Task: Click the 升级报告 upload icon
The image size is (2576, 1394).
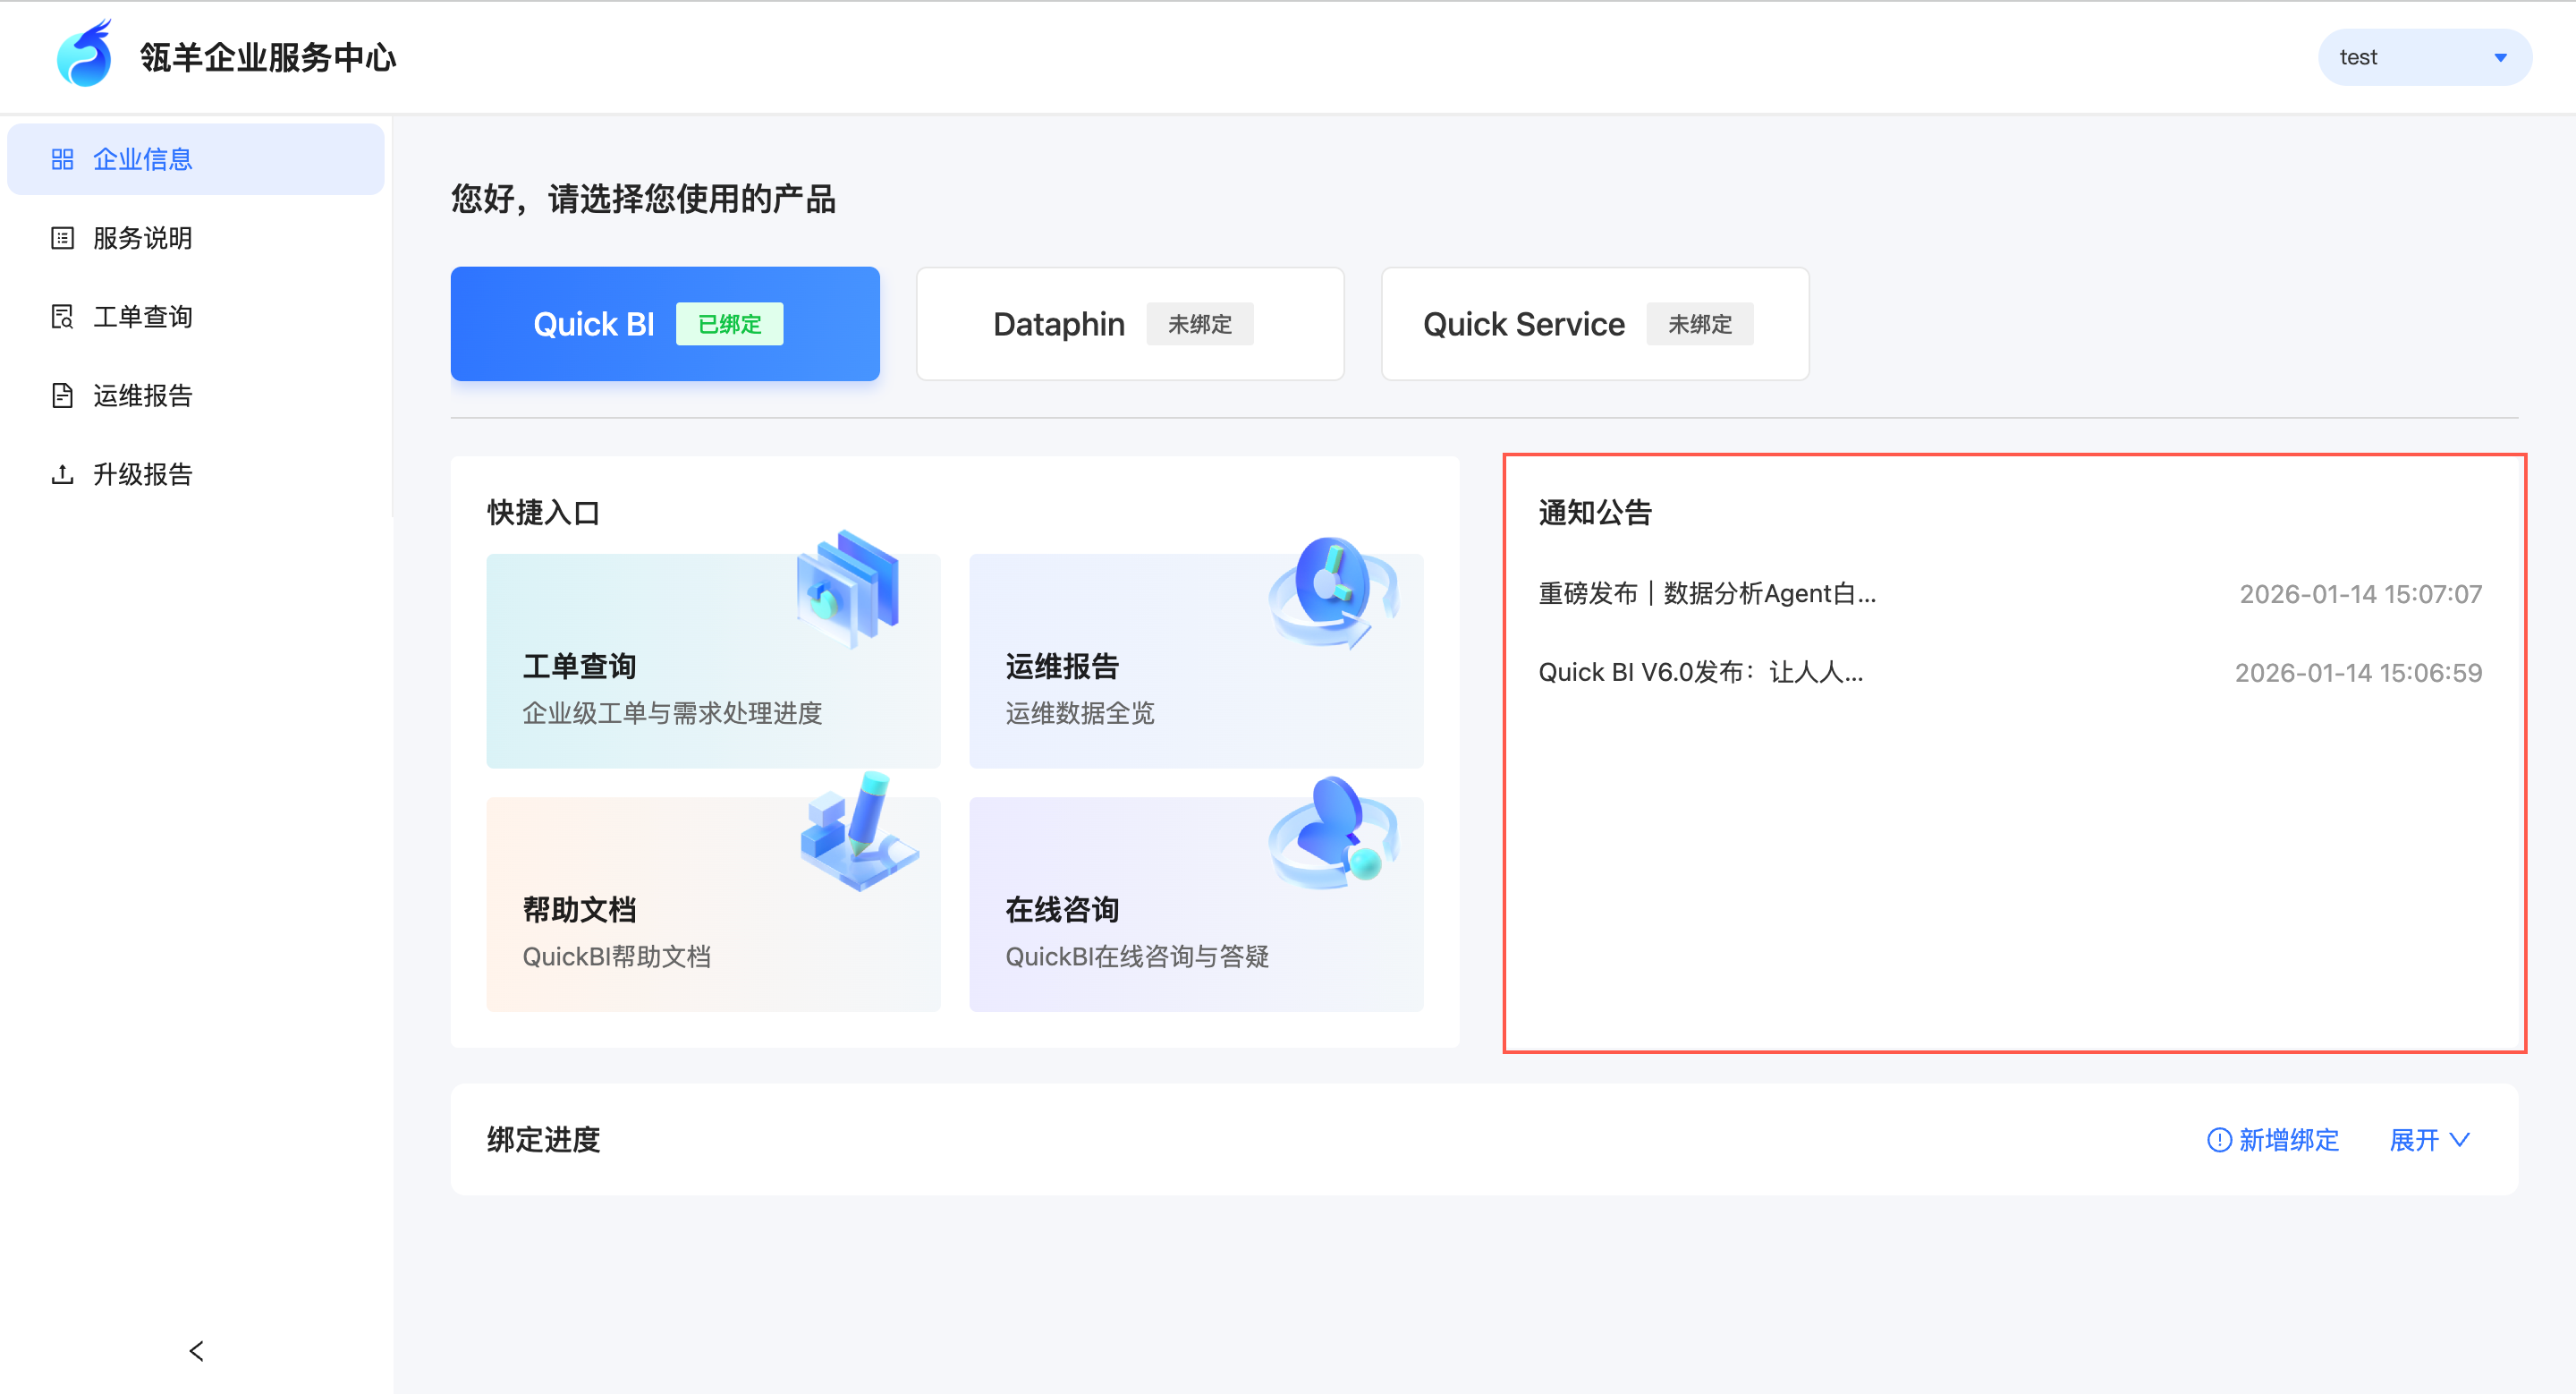Action: (62, 474)
